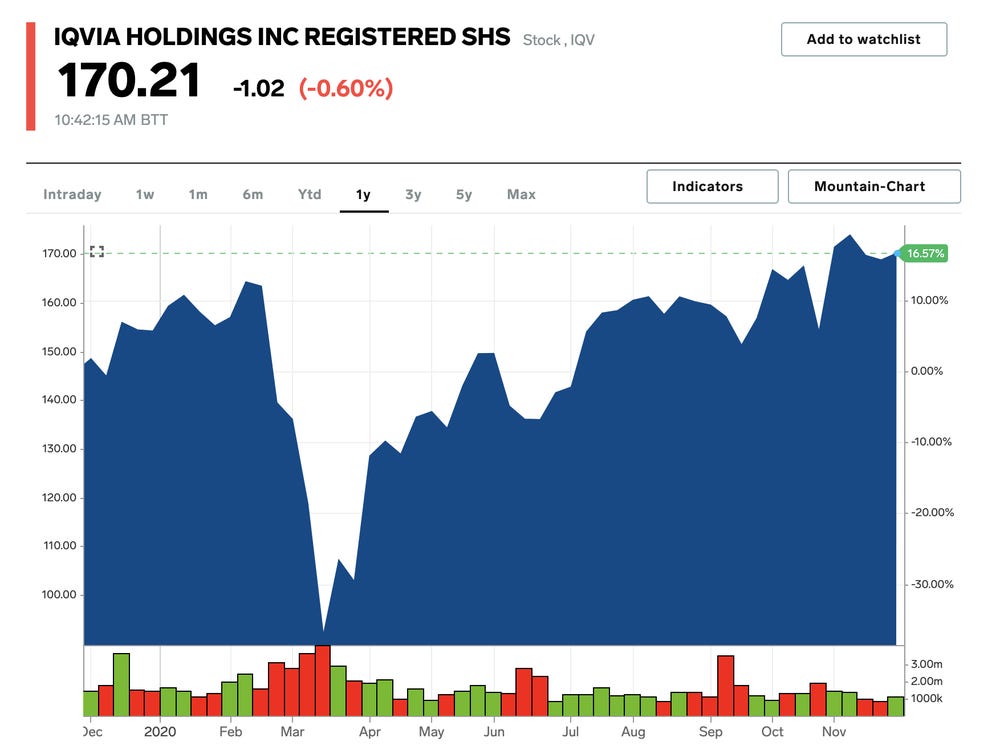
Task: Click the stock price 170.21
Action: 129,81
